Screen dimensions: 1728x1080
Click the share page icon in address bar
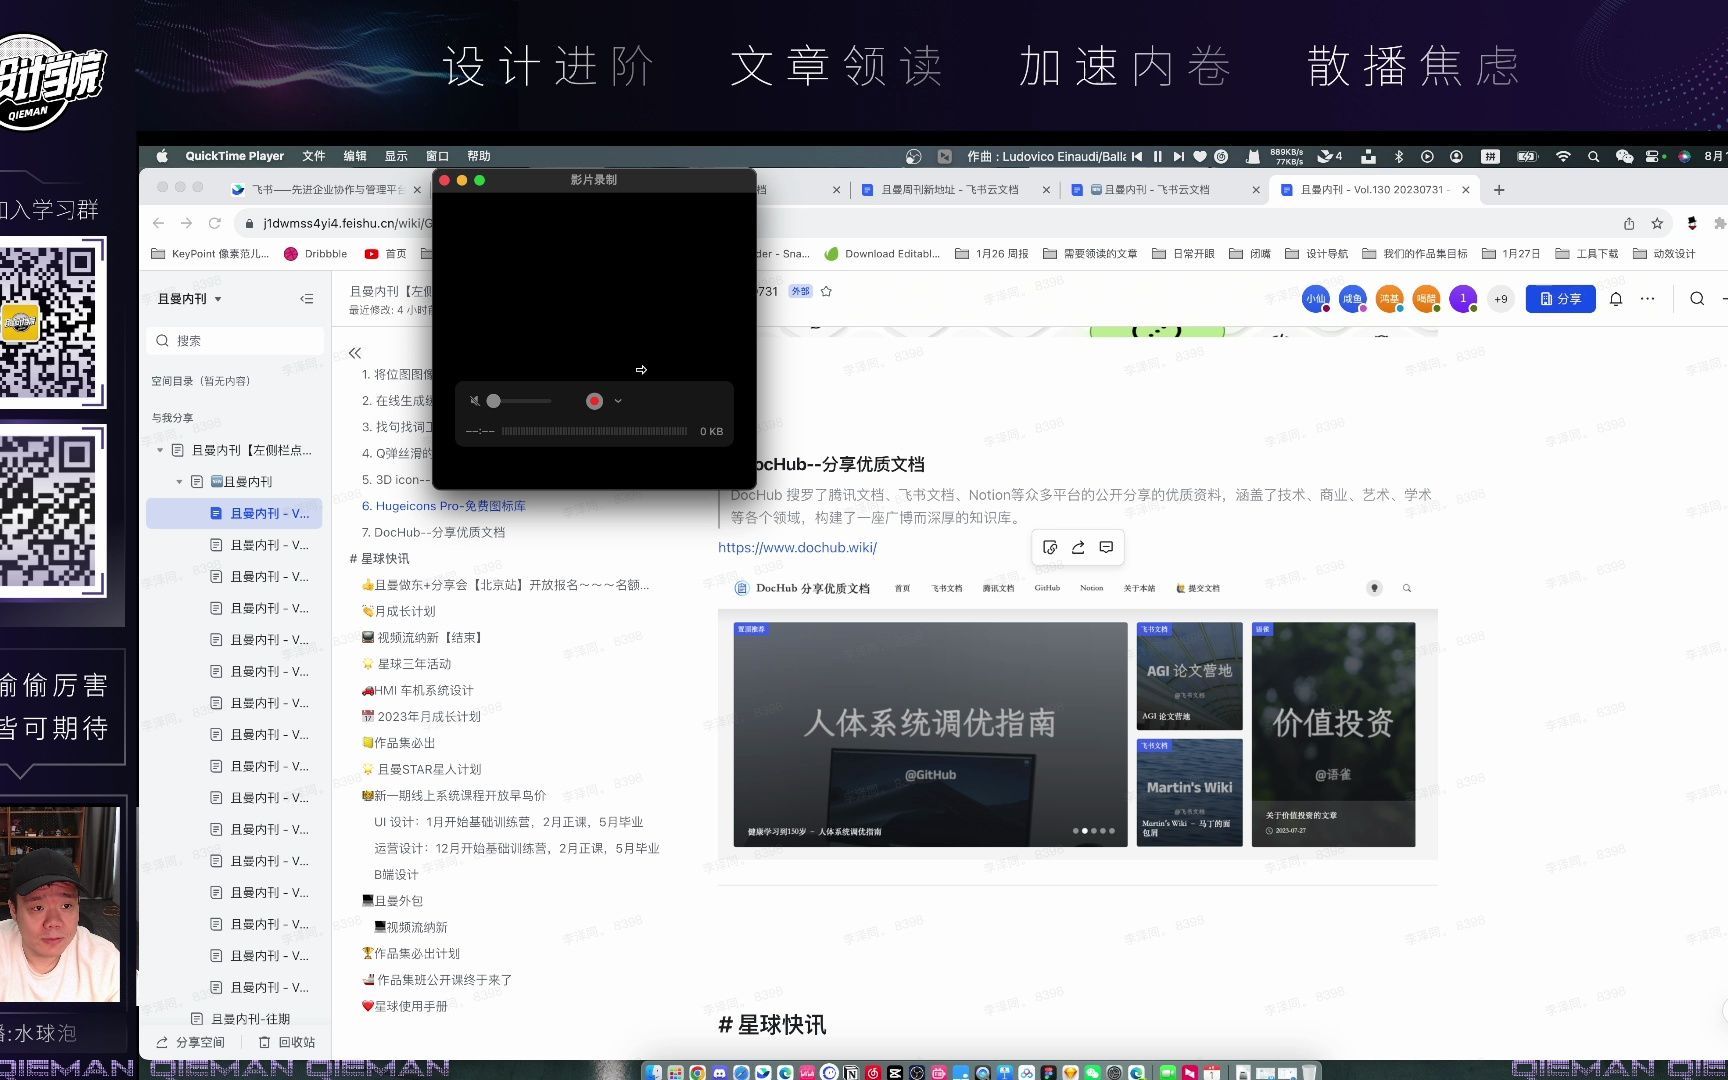(1629, 223)
